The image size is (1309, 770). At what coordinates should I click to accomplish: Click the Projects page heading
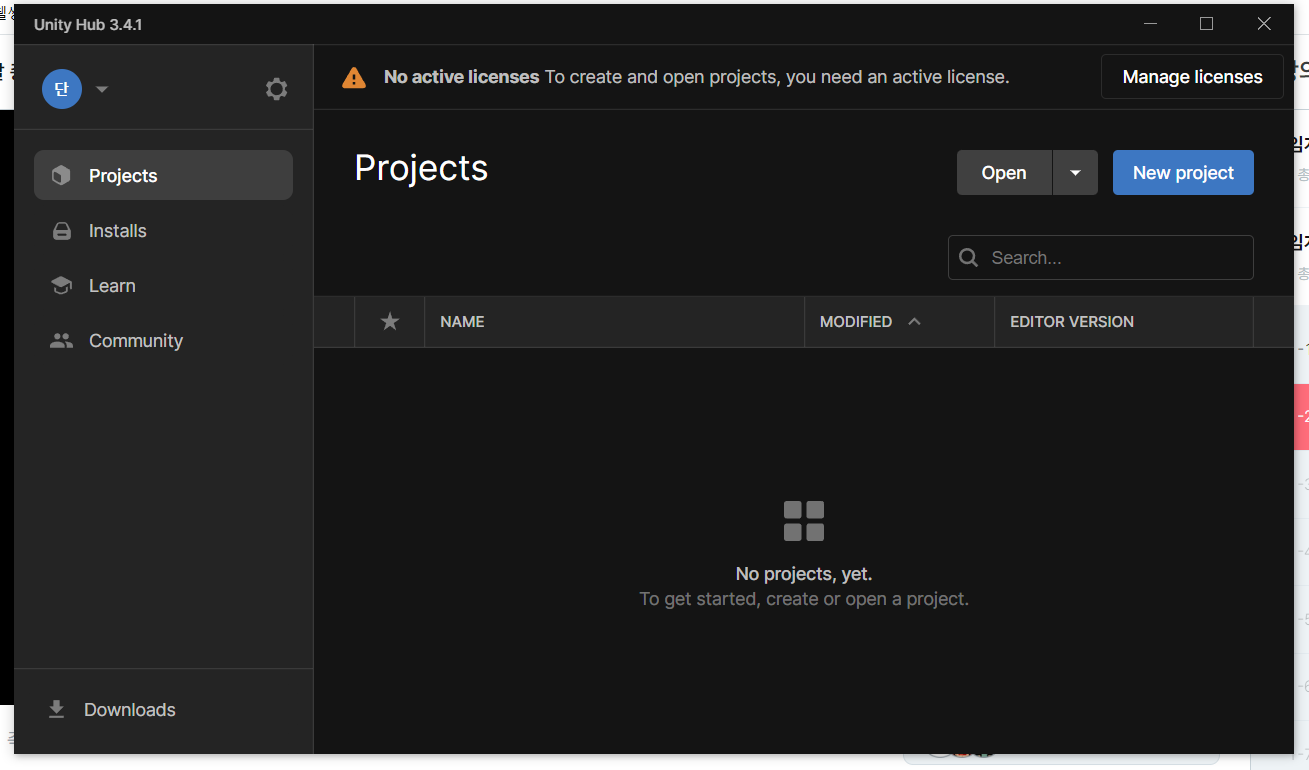[x=421, y=168]
